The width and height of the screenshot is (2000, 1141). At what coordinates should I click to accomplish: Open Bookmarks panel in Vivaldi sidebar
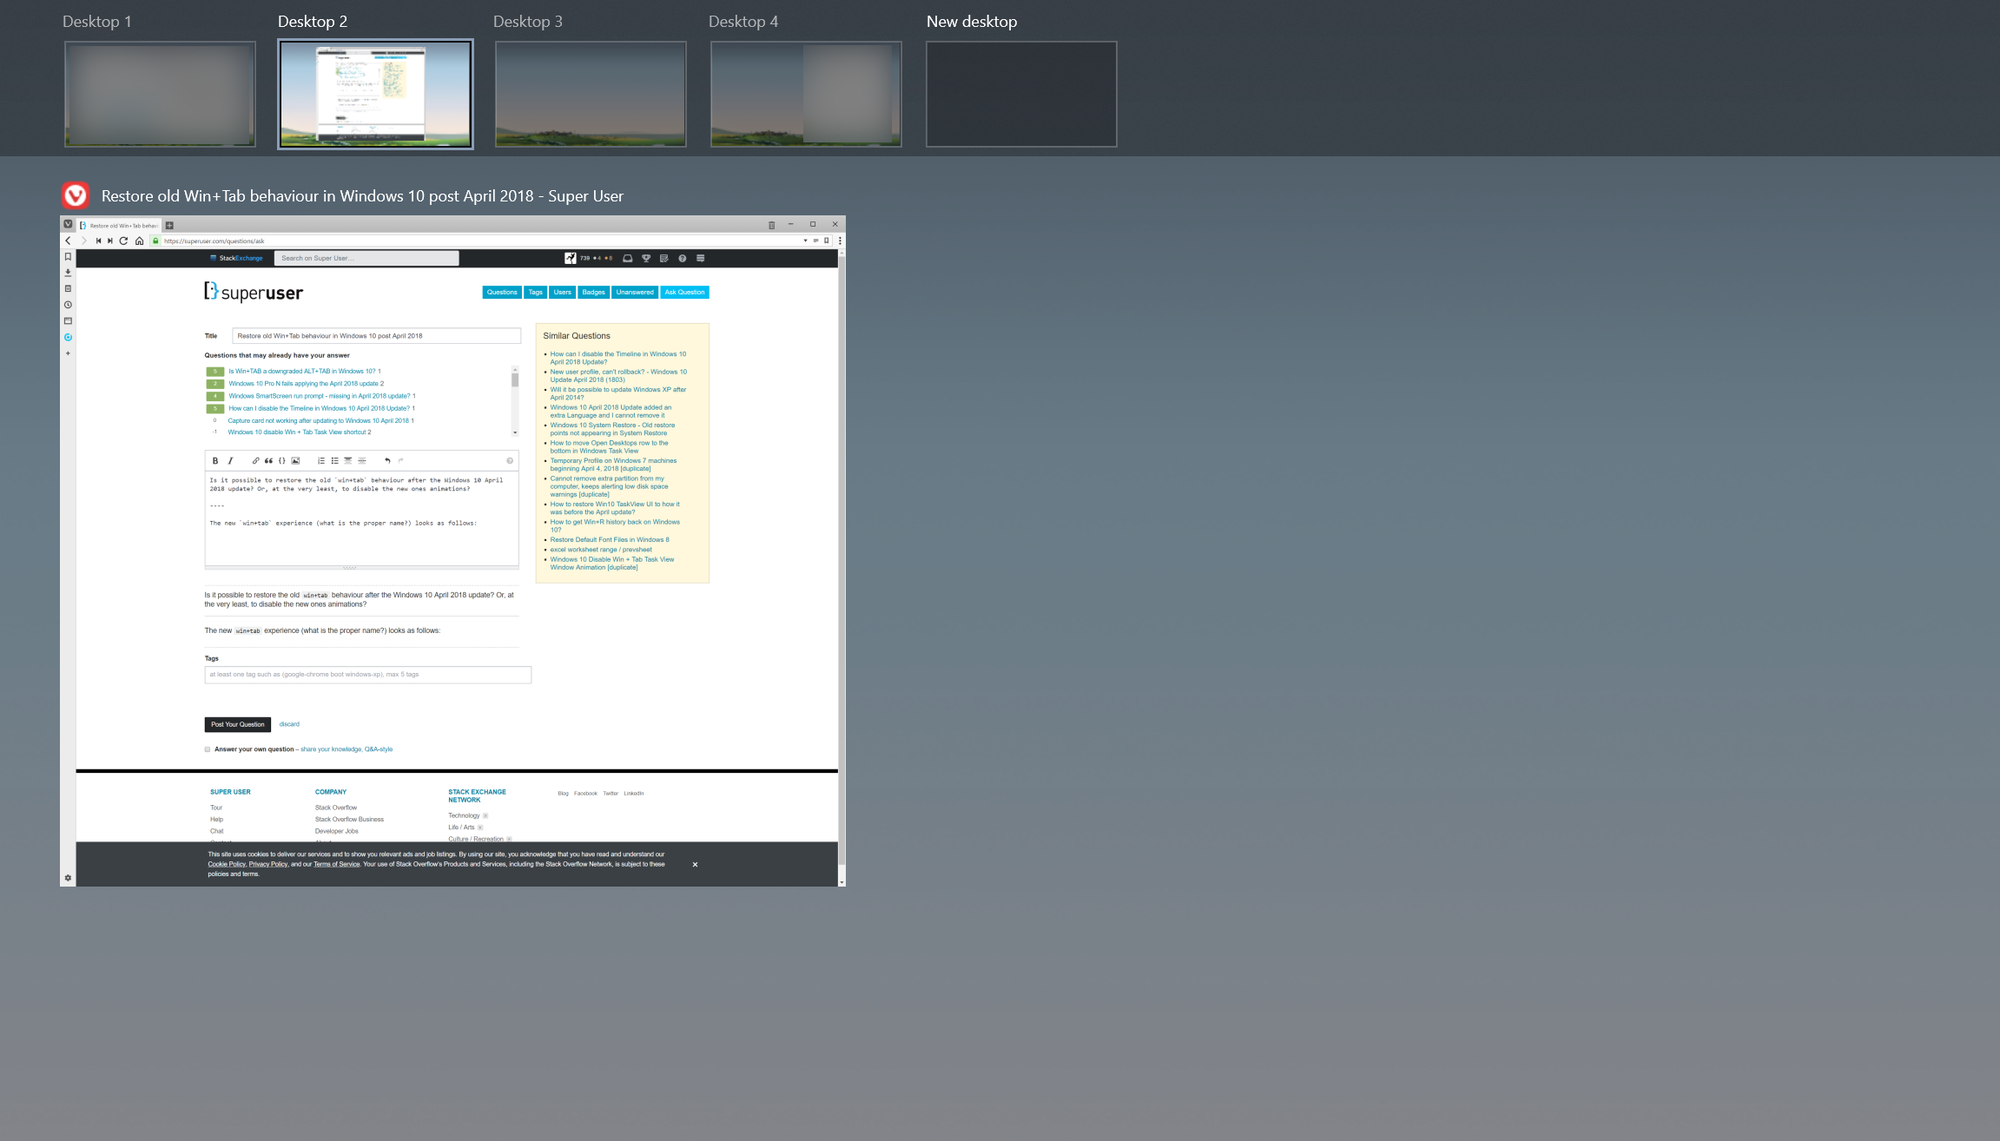point(68,257)
